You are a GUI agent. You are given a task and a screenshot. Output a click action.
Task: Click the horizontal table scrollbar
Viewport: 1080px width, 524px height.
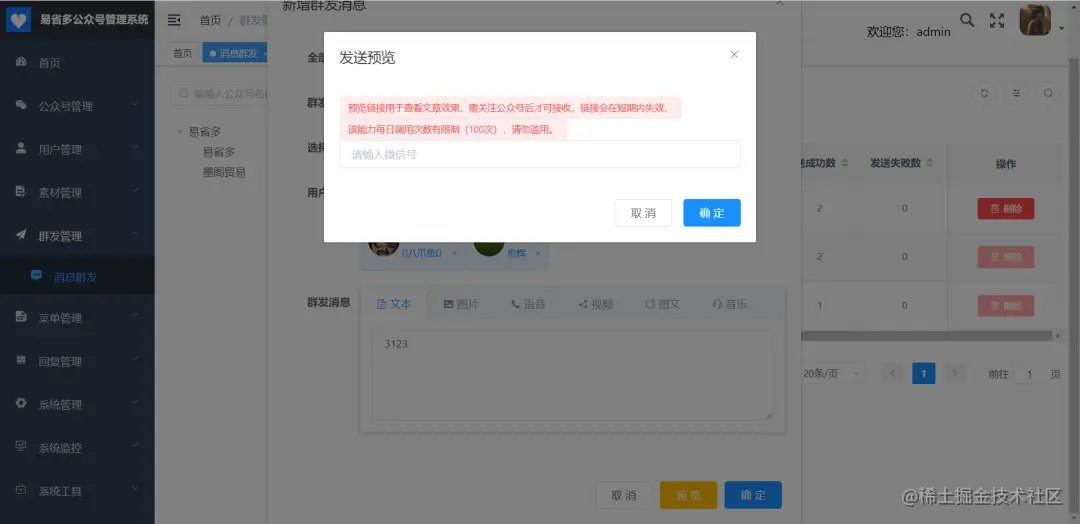pyautogui.click(x=926, y=336)
